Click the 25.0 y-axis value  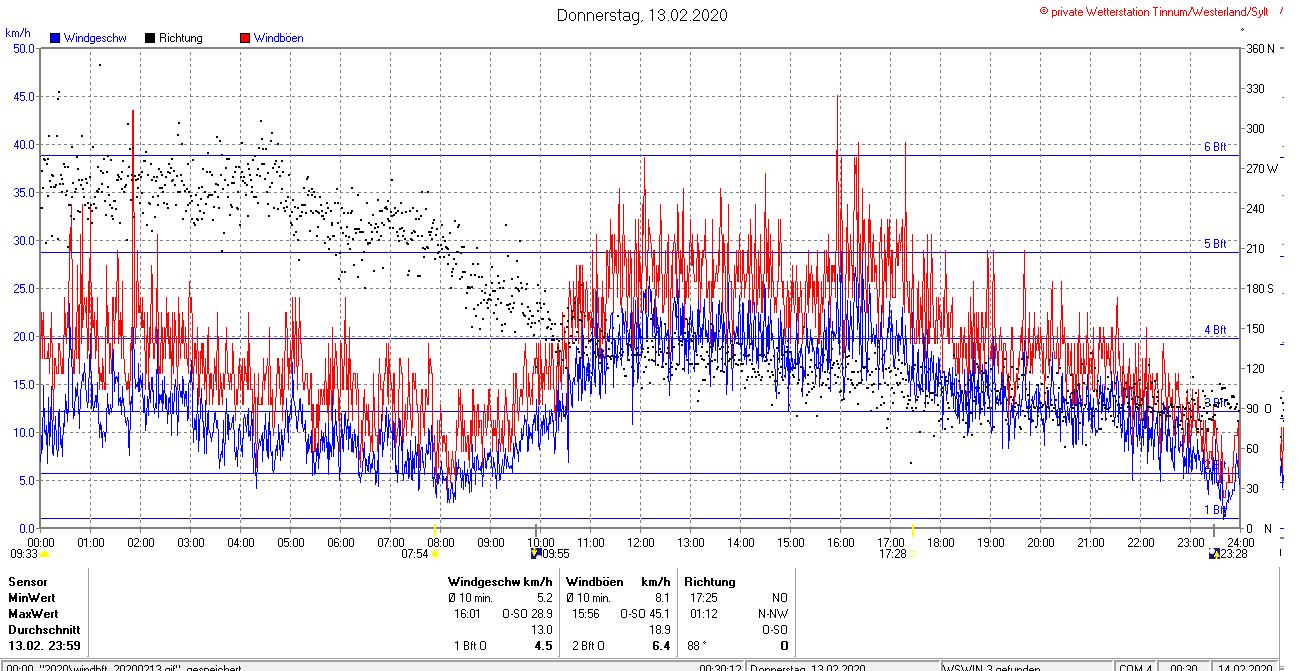(x=22, y=289)
